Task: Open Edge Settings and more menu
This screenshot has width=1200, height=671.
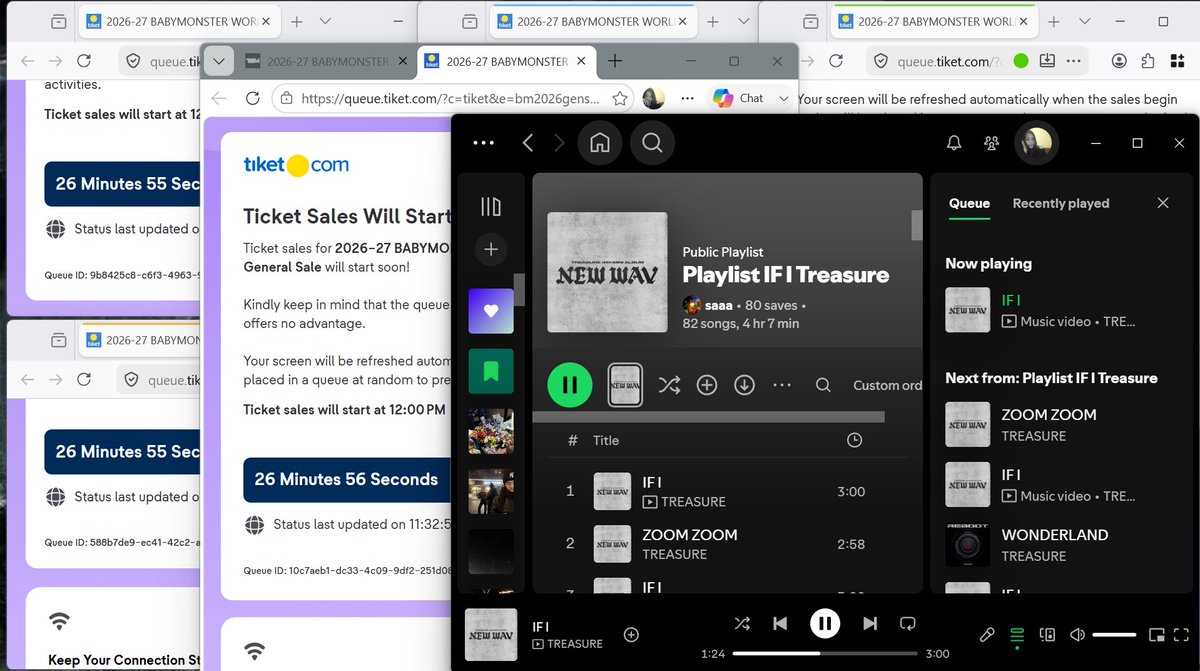Action: point(687,98)
